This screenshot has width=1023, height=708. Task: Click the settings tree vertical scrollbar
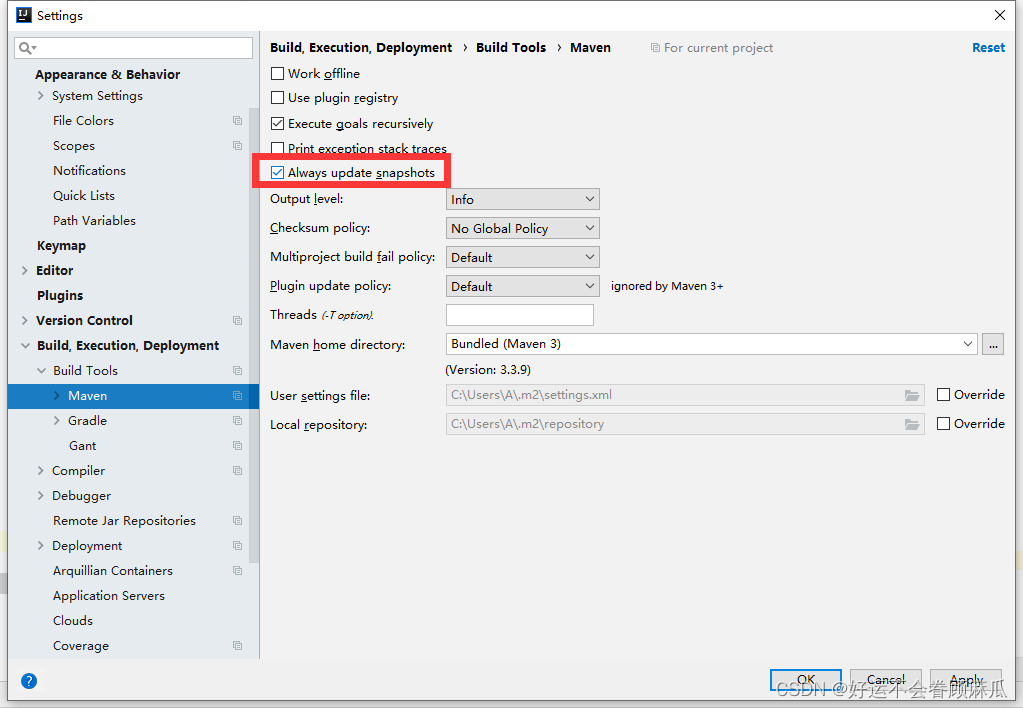click(254, 335)
